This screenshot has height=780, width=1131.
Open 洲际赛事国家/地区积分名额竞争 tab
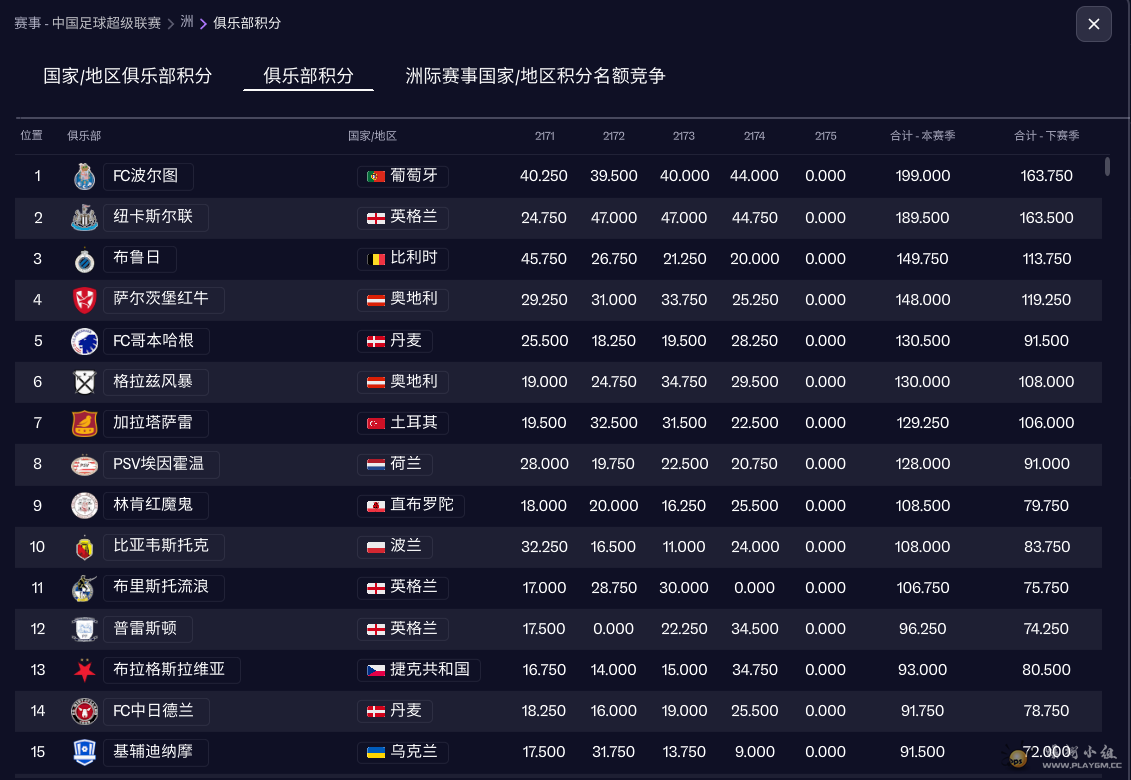(535, 76)
